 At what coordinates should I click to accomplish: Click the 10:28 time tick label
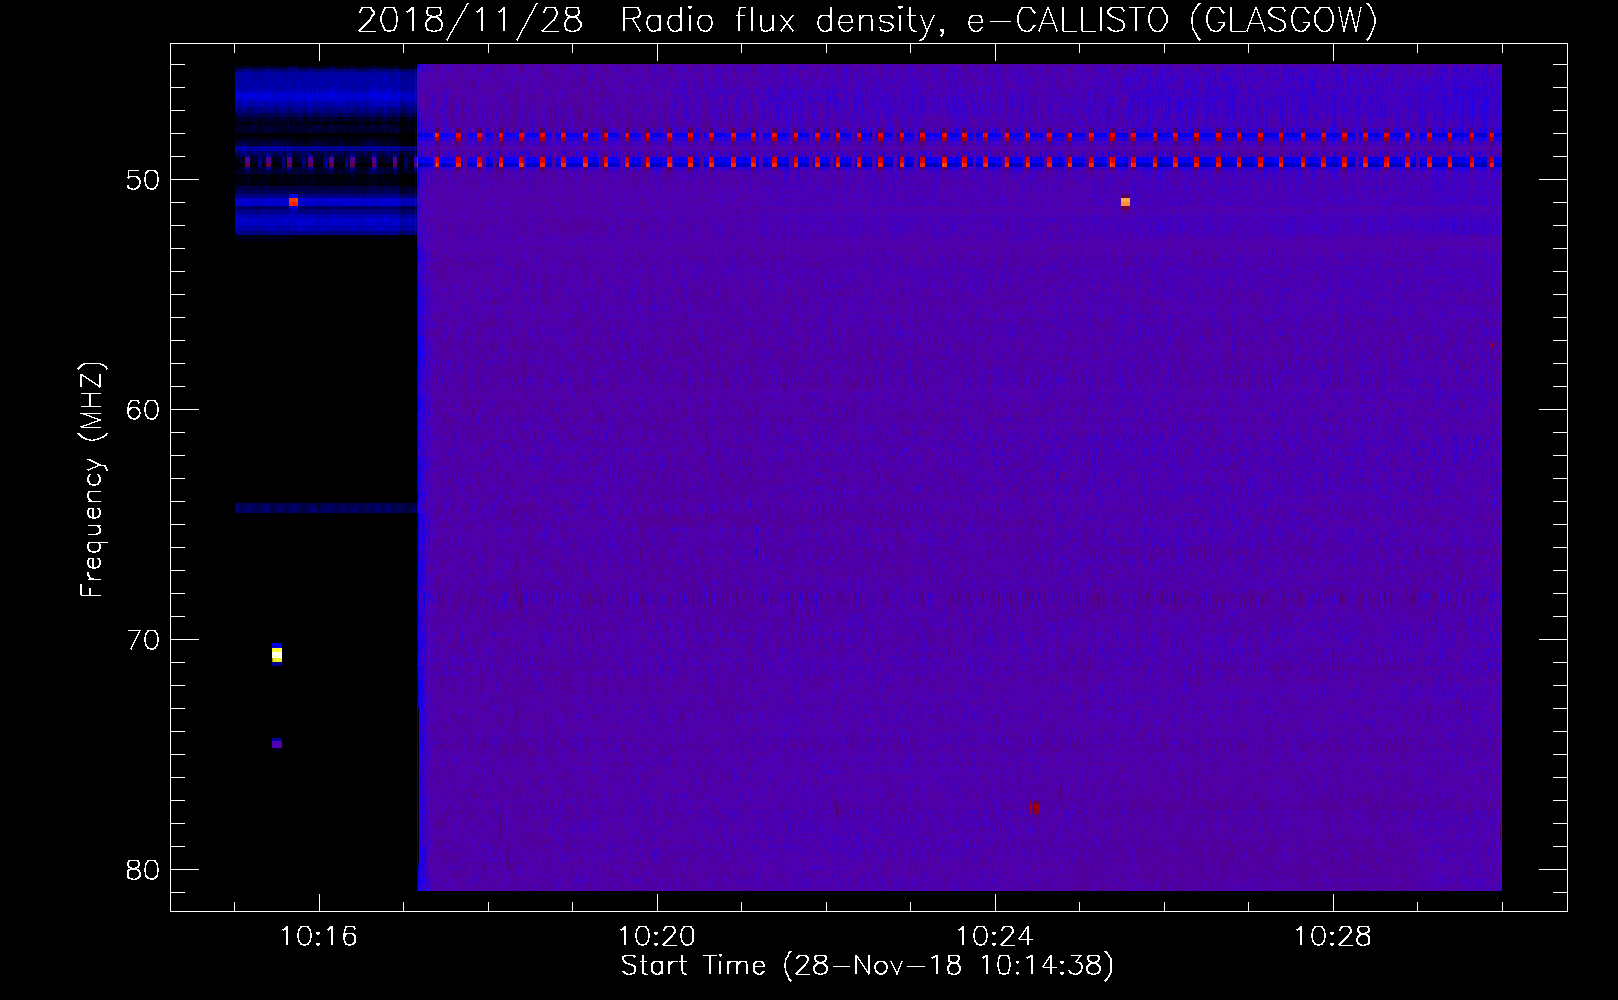point(1332,937)
